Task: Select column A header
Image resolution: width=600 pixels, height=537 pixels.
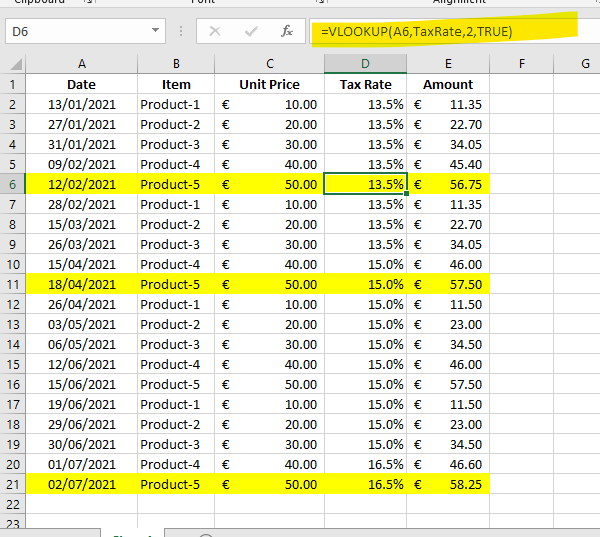Action: (x=82, y=64)
